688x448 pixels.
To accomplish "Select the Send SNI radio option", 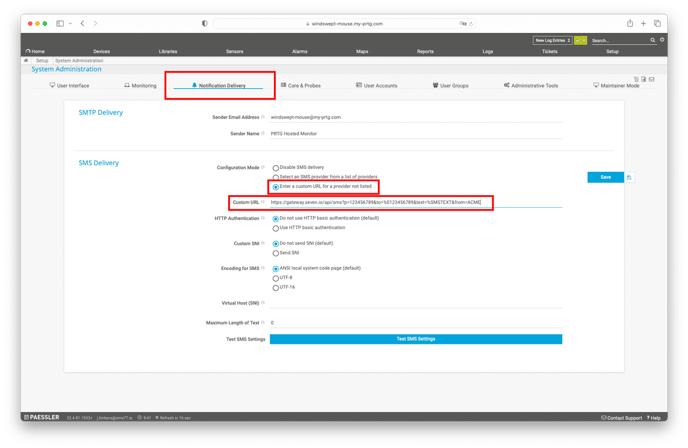I will [276, 253].
